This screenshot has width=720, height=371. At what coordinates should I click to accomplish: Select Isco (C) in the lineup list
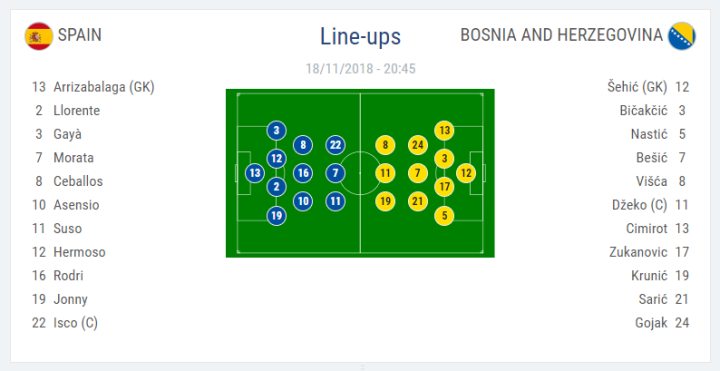(76, 323)
